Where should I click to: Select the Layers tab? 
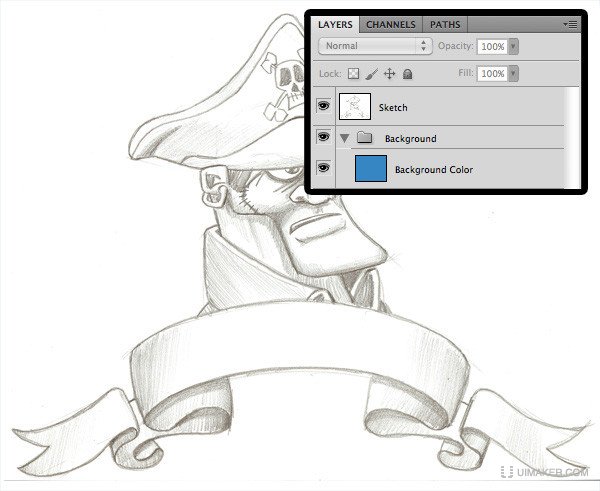tap(335, 25)
